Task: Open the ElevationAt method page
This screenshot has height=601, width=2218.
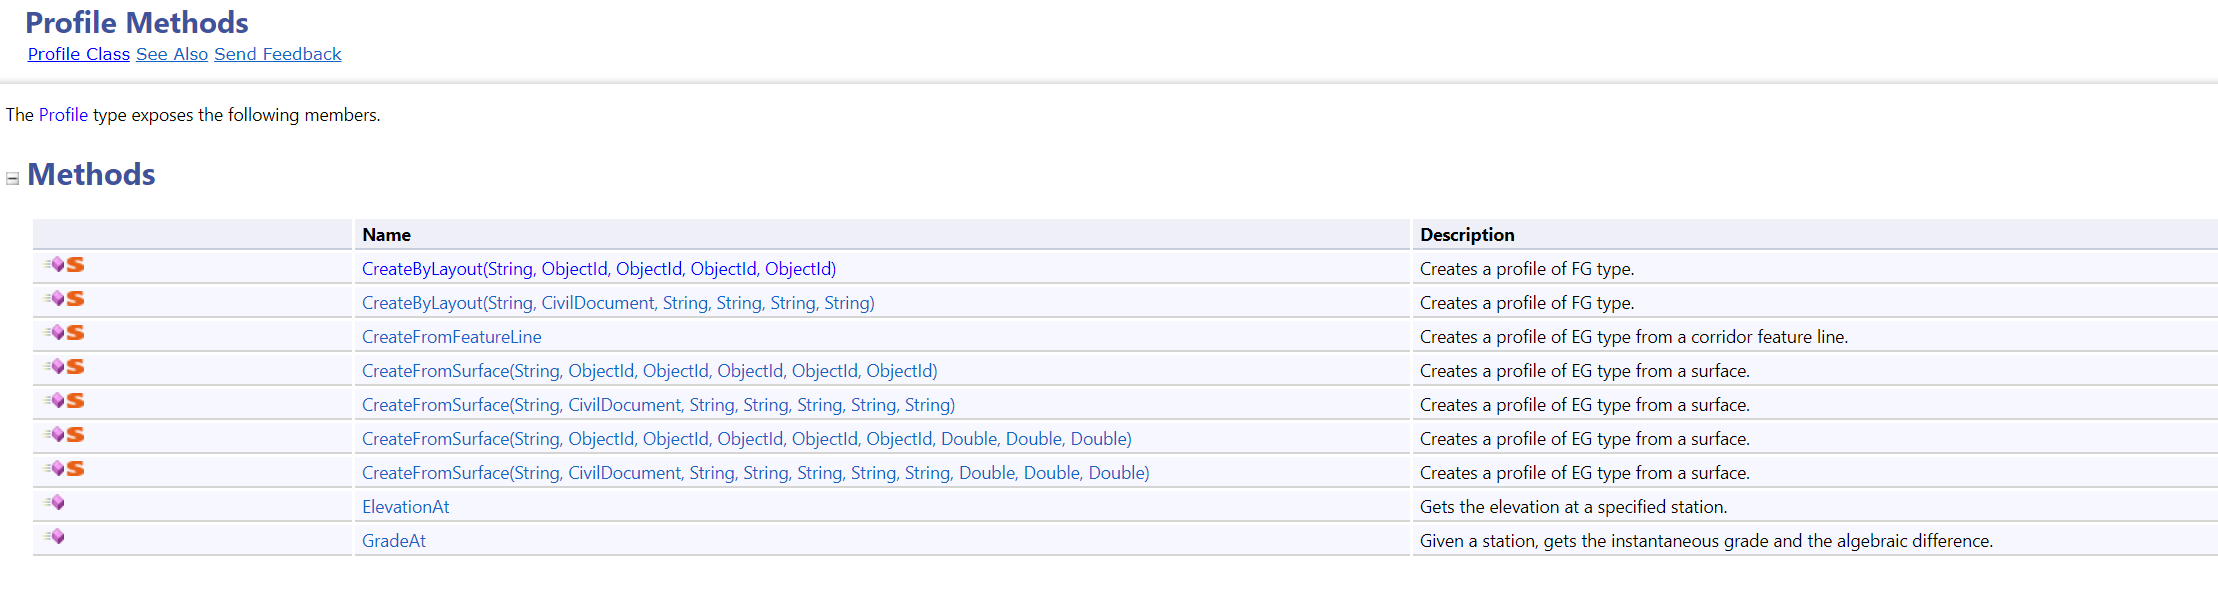Action: point(405,507)
